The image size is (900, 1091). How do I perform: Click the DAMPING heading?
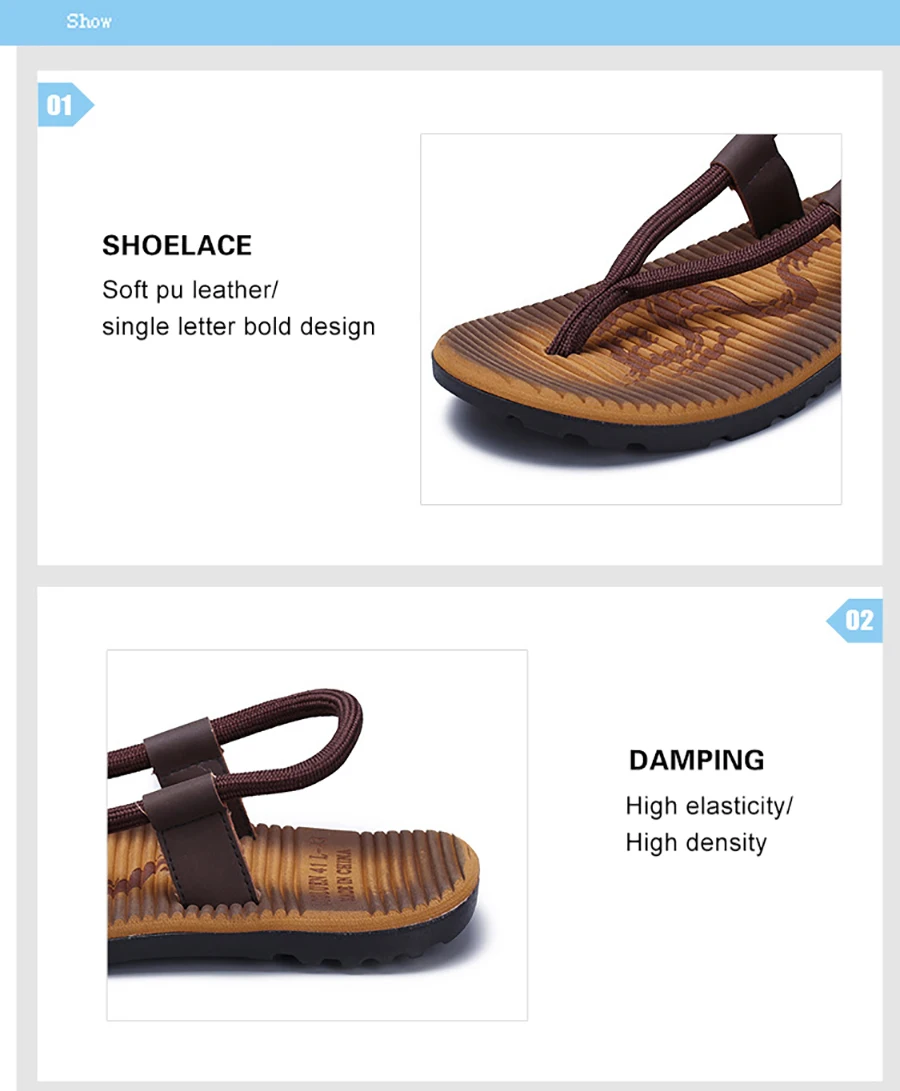click(696, 760)
